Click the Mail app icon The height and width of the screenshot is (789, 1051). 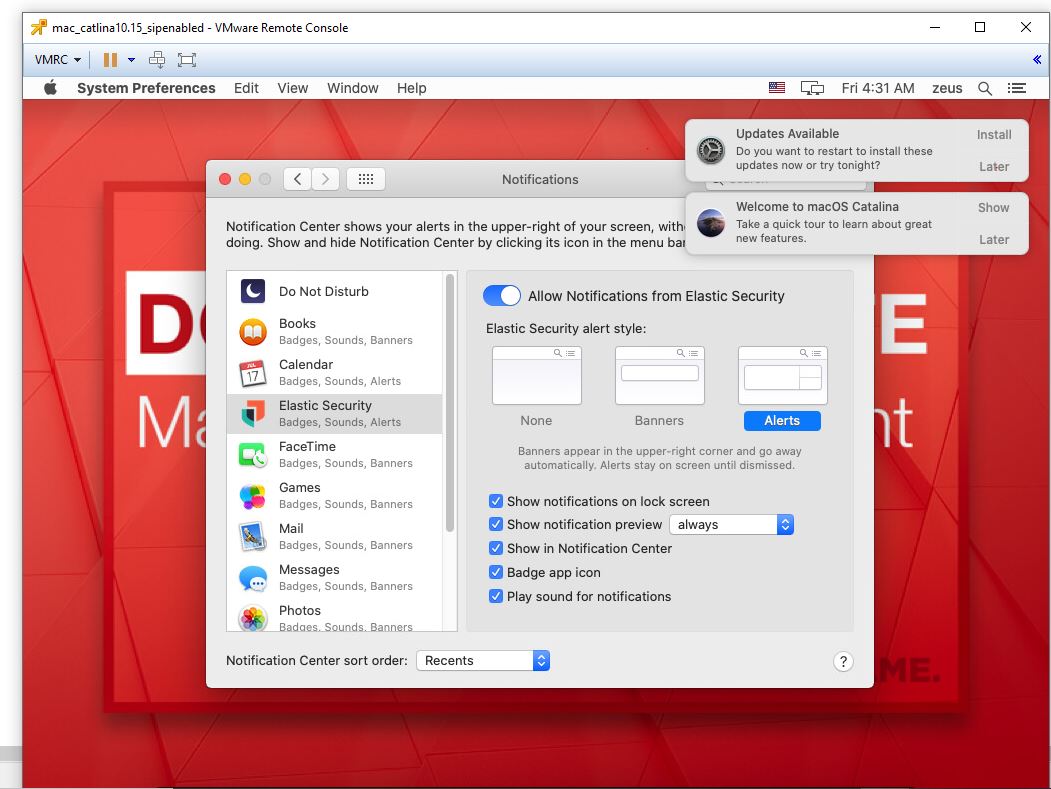tap(251, 536)
